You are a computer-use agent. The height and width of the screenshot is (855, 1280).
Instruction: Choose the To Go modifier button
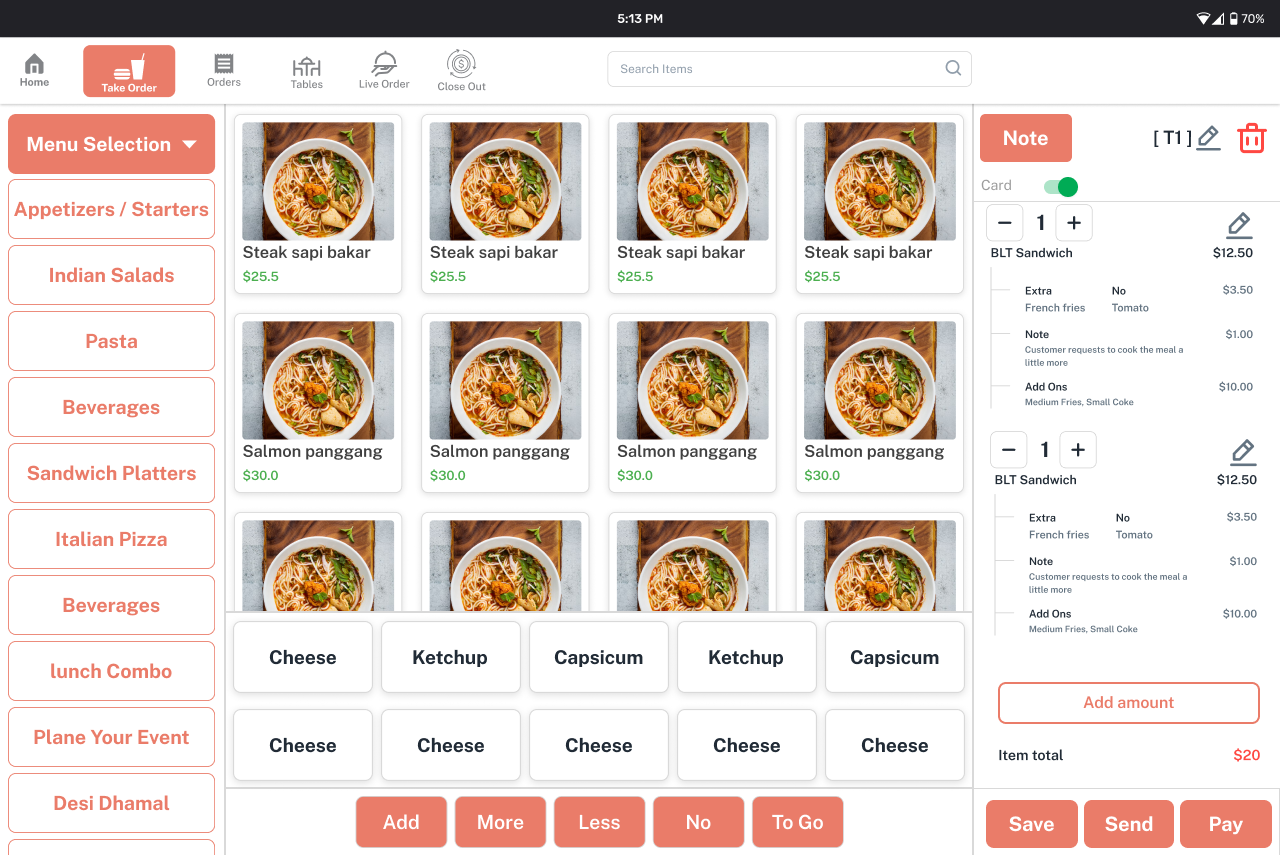point(797,822)
